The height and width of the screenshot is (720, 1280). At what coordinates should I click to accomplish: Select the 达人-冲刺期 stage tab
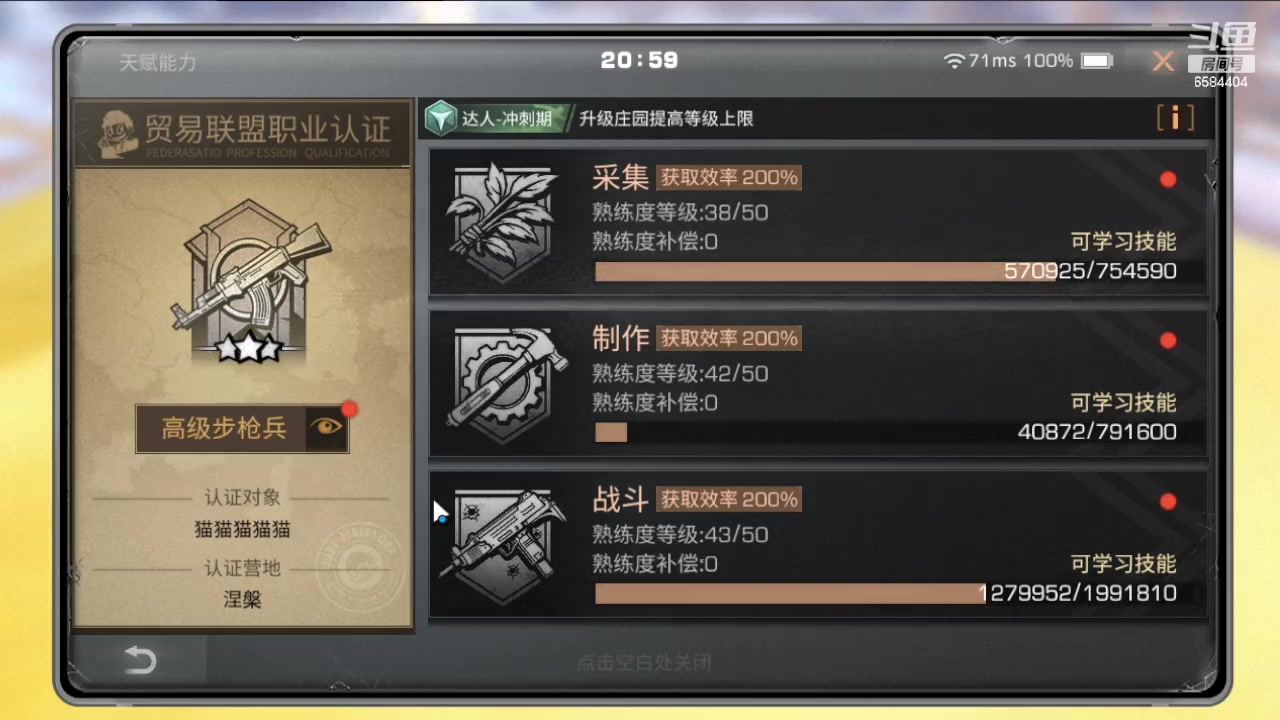(506, 119)
